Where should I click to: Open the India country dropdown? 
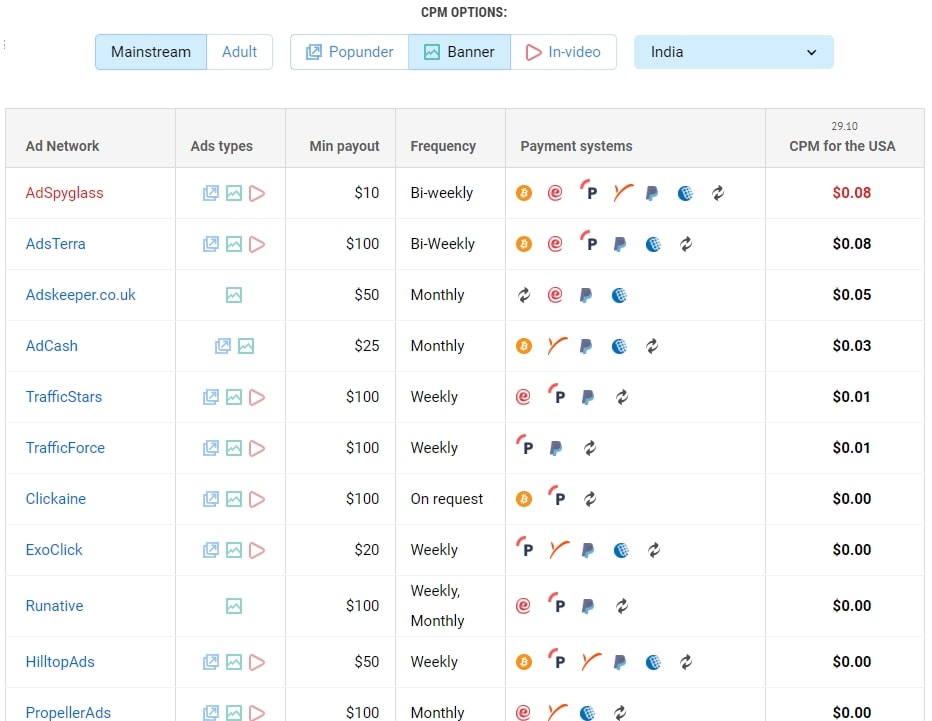[x=733, y=52]
